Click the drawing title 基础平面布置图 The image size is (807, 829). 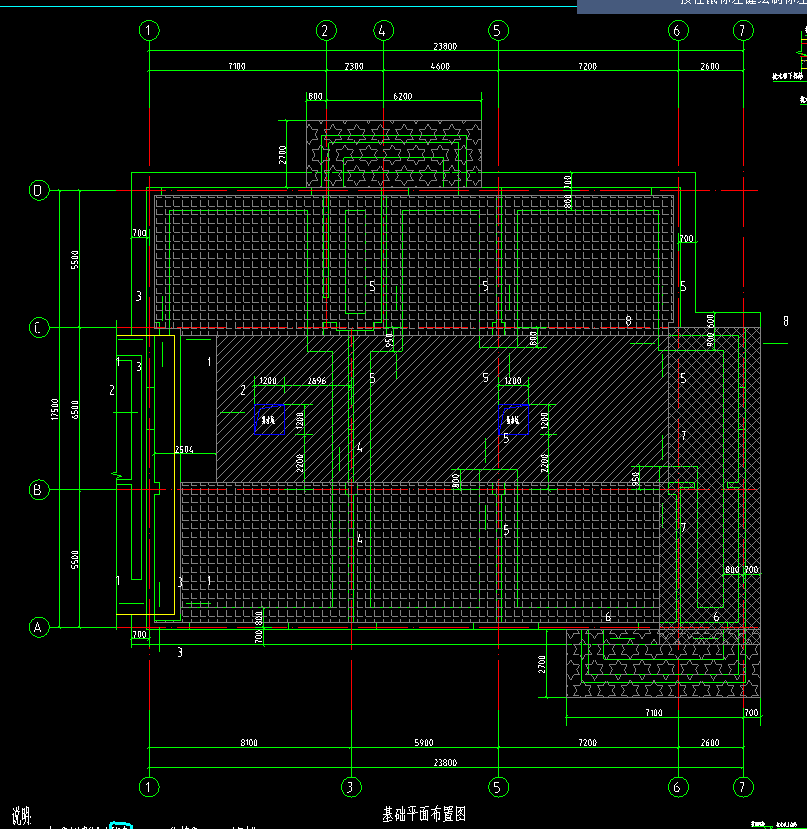pyautogui.click(x=424, y=814)
